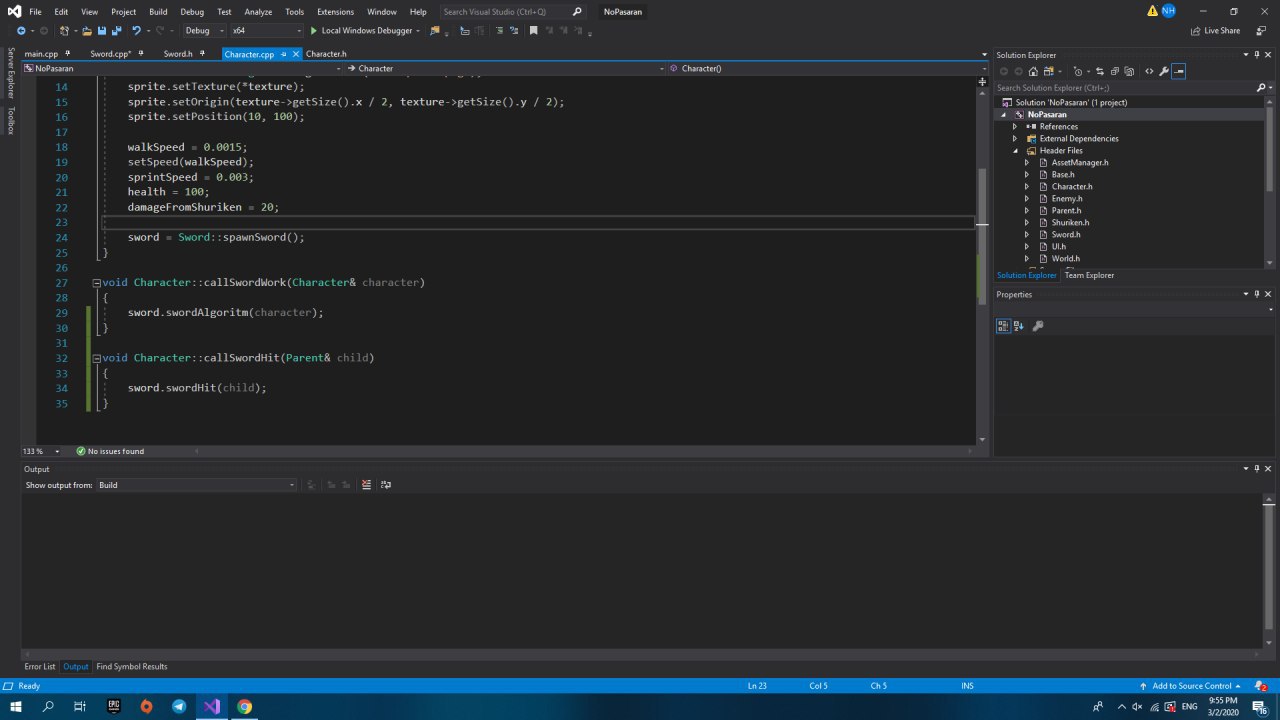Click Clear All icon in Output panel

coord(366,485)
